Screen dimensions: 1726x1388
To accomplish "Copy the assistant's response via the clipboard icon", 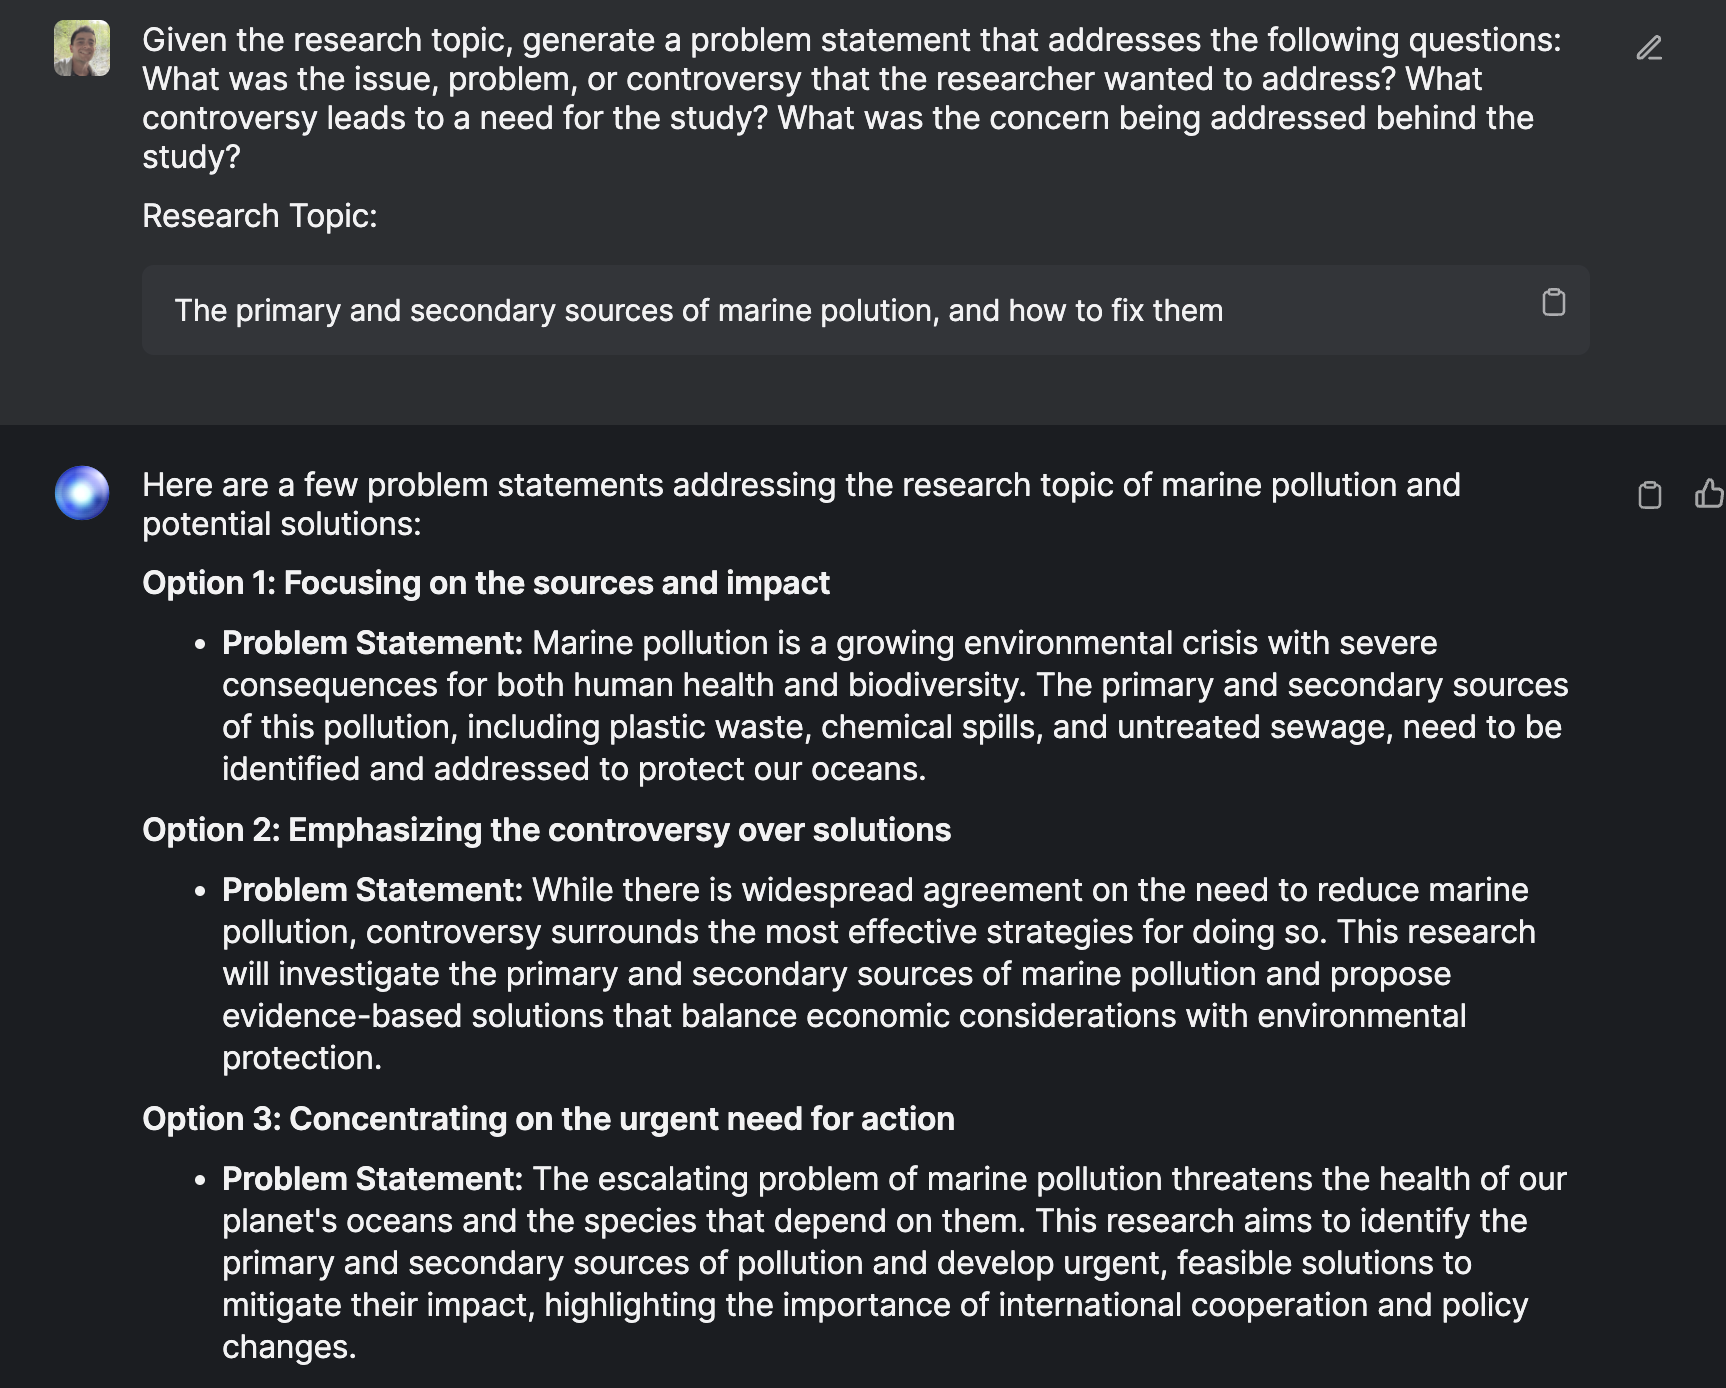I will tap(1648, 492).
